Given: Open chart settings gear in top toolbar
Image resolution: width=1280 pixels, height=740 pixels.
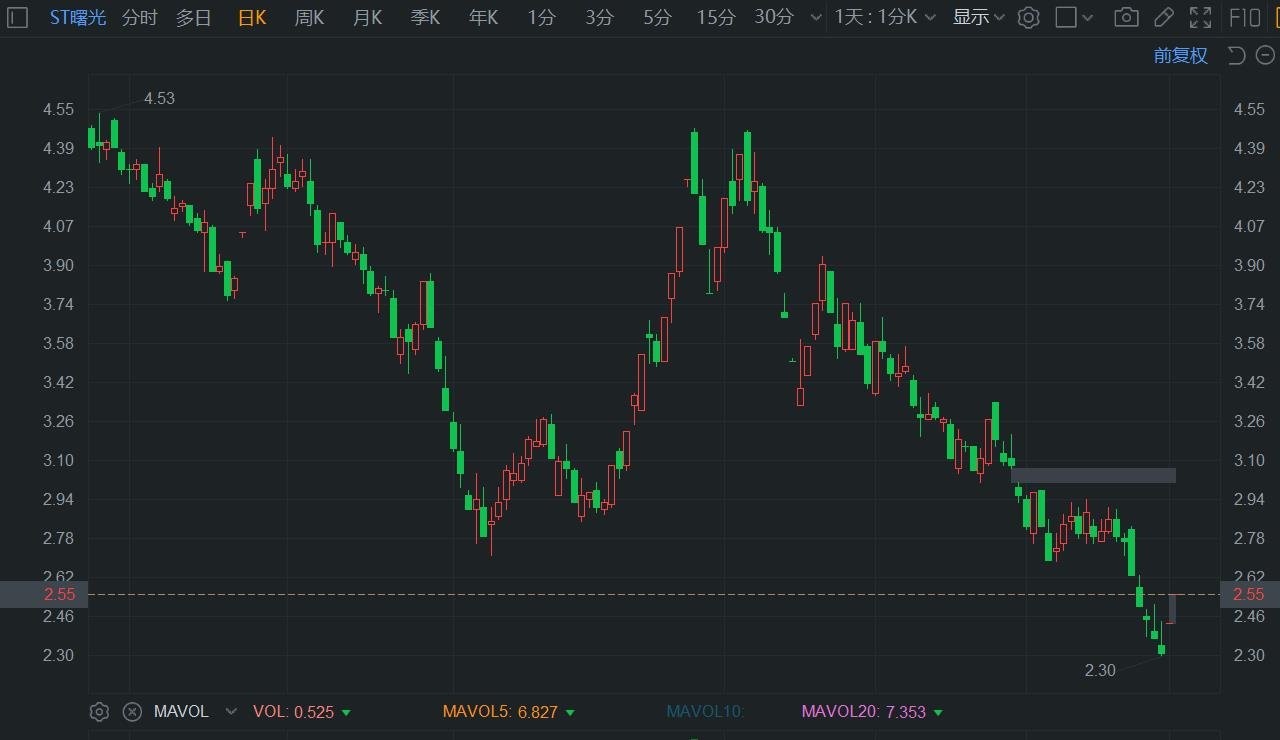Looking at the screenshot, I should pyautogui.click(x=1029, y=17).
